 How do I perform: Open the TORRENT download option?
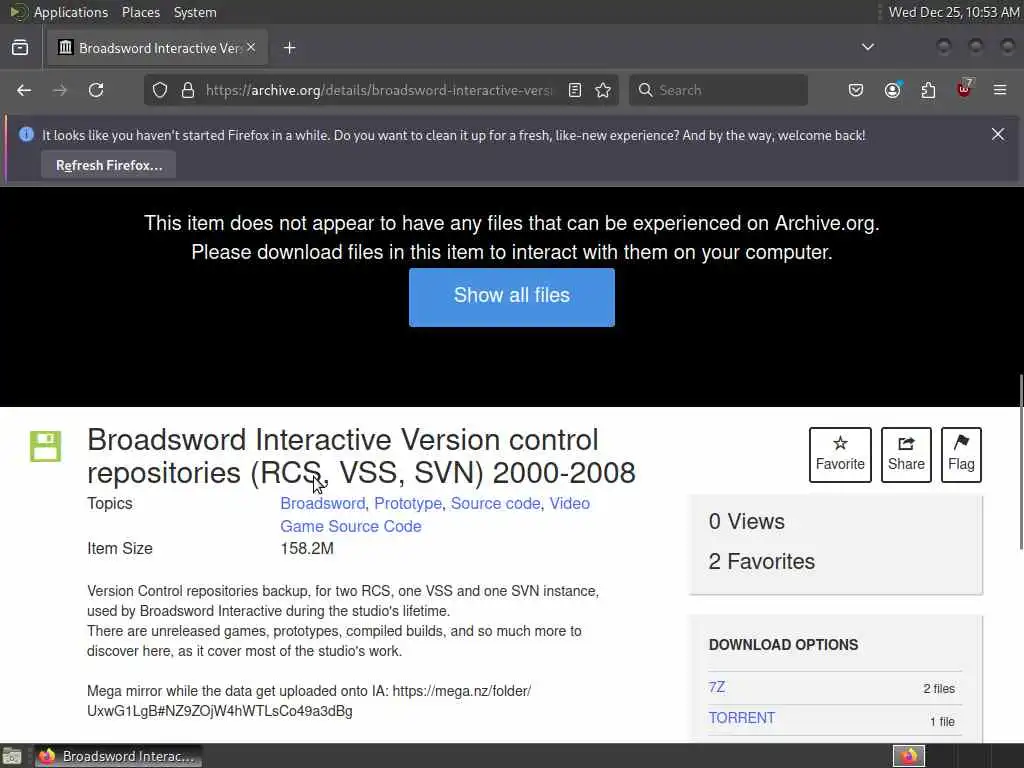coord(741,718)
